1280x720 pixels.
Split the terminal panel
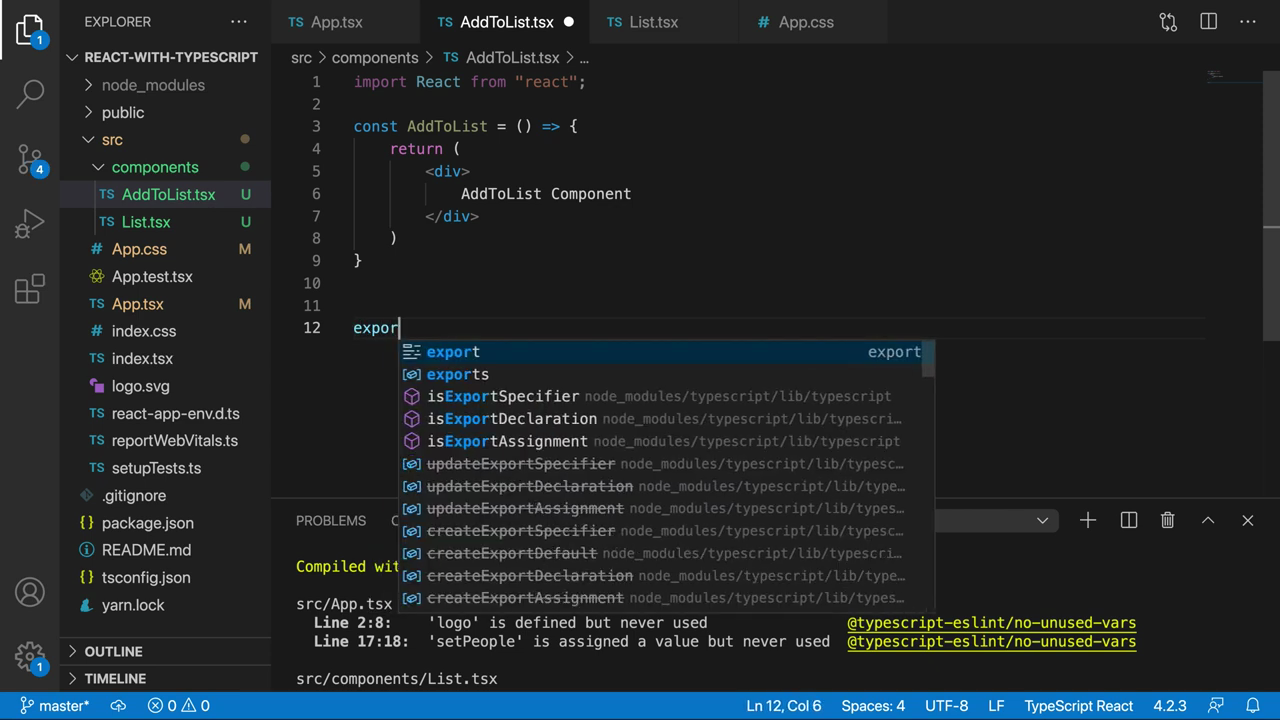pos(1129,520)
